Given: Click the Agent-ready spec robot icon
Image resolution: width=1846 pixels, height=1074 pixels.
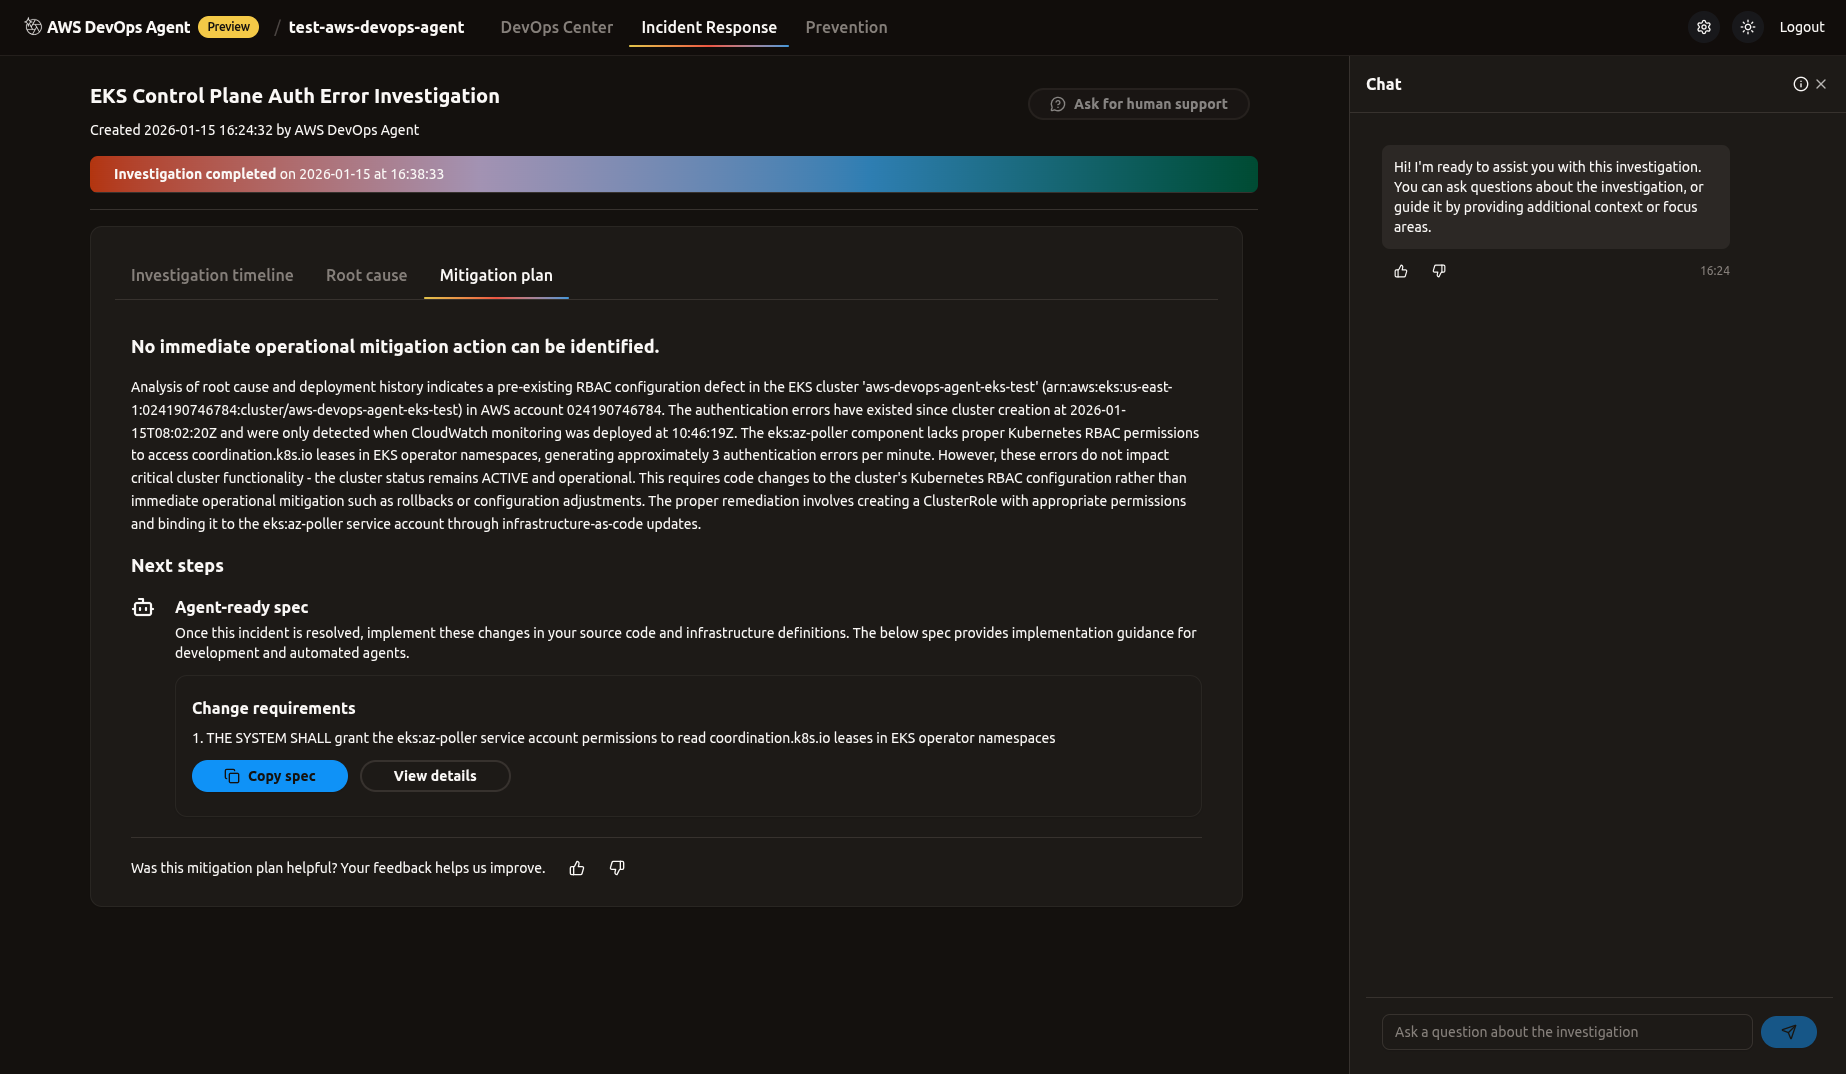Looking at the screenshot, I should [143, 607].
